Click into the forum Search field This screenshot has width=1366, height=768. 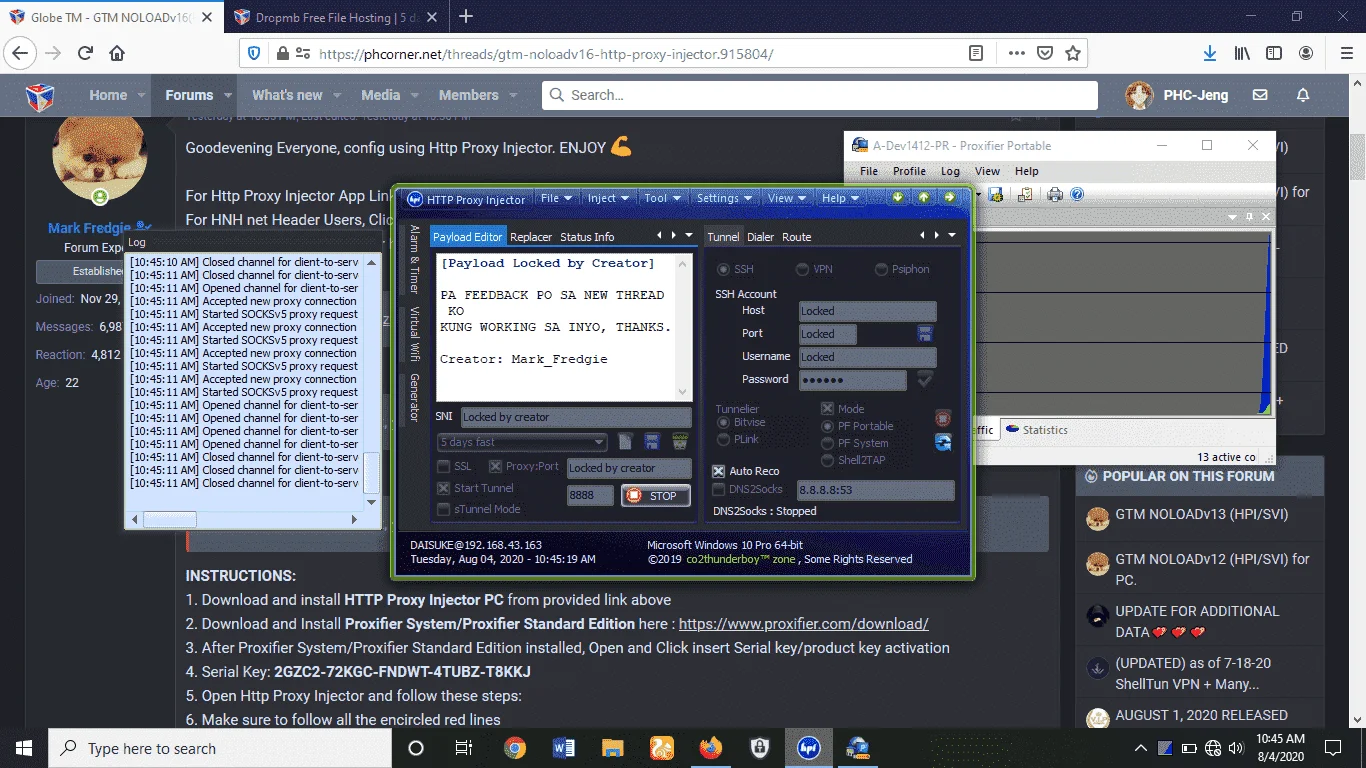coord(820,95)
